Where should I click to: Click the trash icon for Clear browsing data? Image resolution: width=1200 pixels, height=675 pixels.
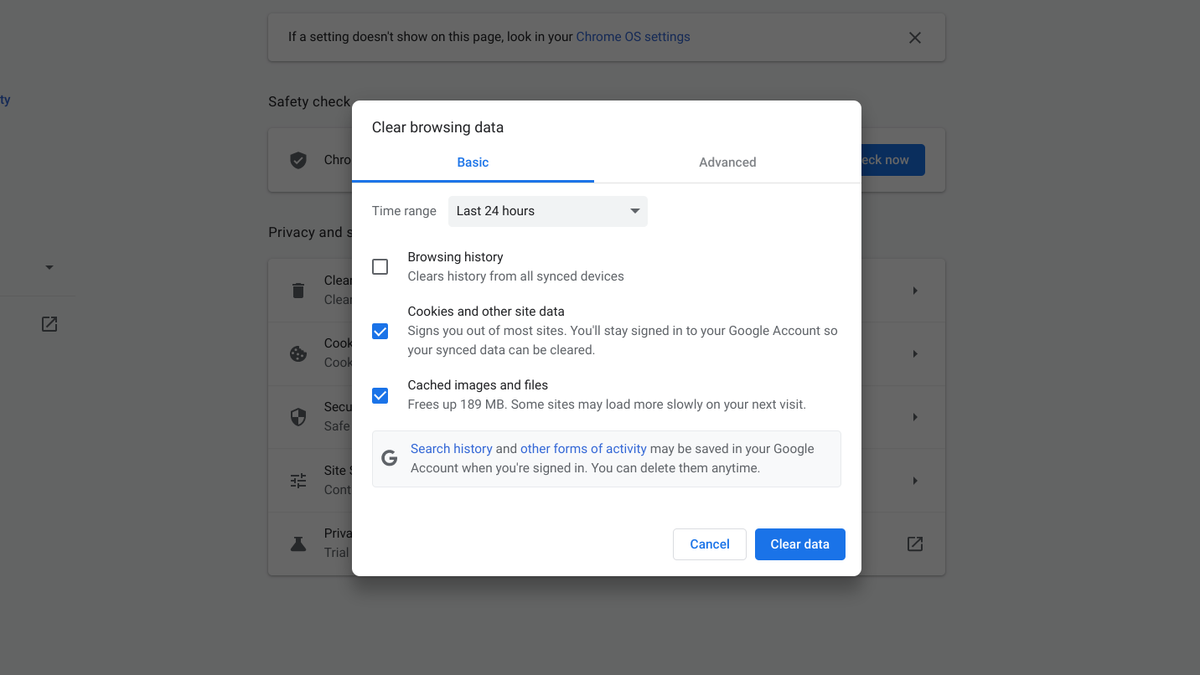pos(297,290)
